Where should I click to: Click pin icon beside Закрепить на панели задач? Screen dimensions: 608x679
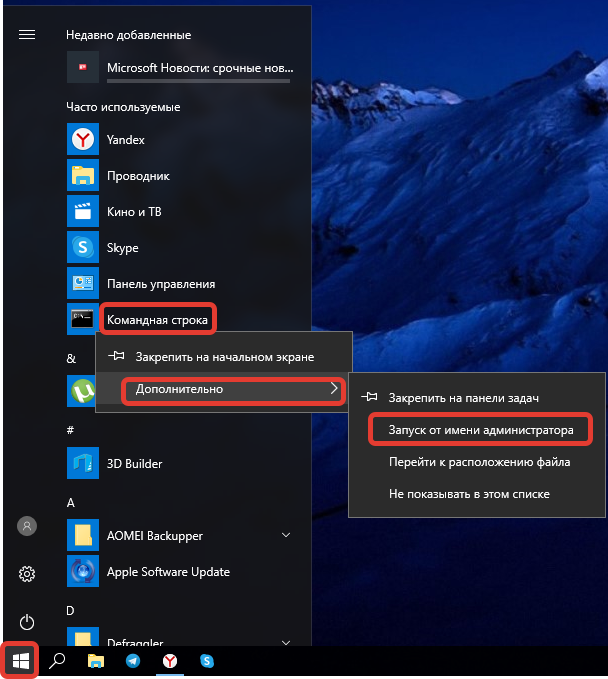(369, 397)
